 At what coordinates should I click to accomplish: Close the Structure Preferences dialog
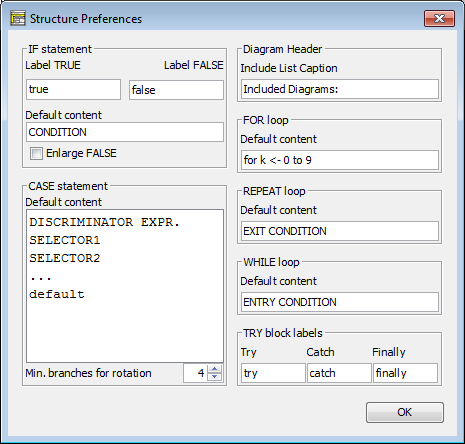tap(439, 18)
